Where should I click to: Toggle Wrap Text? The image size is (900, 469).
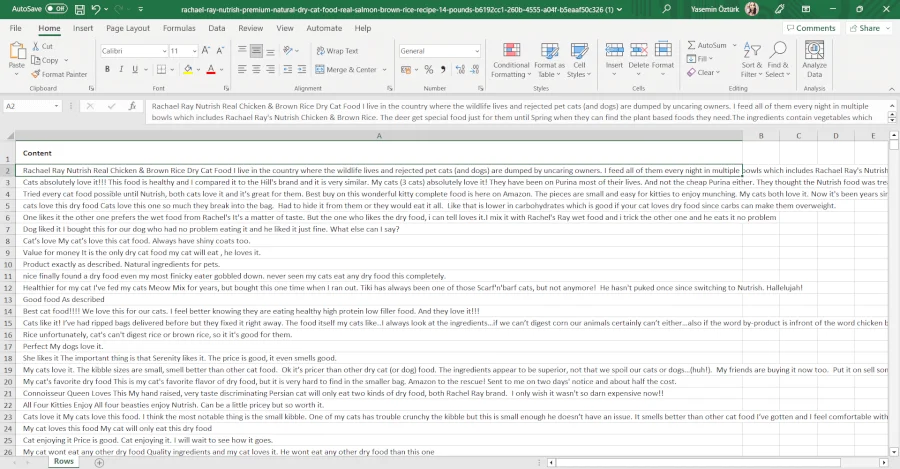point(337,51)
